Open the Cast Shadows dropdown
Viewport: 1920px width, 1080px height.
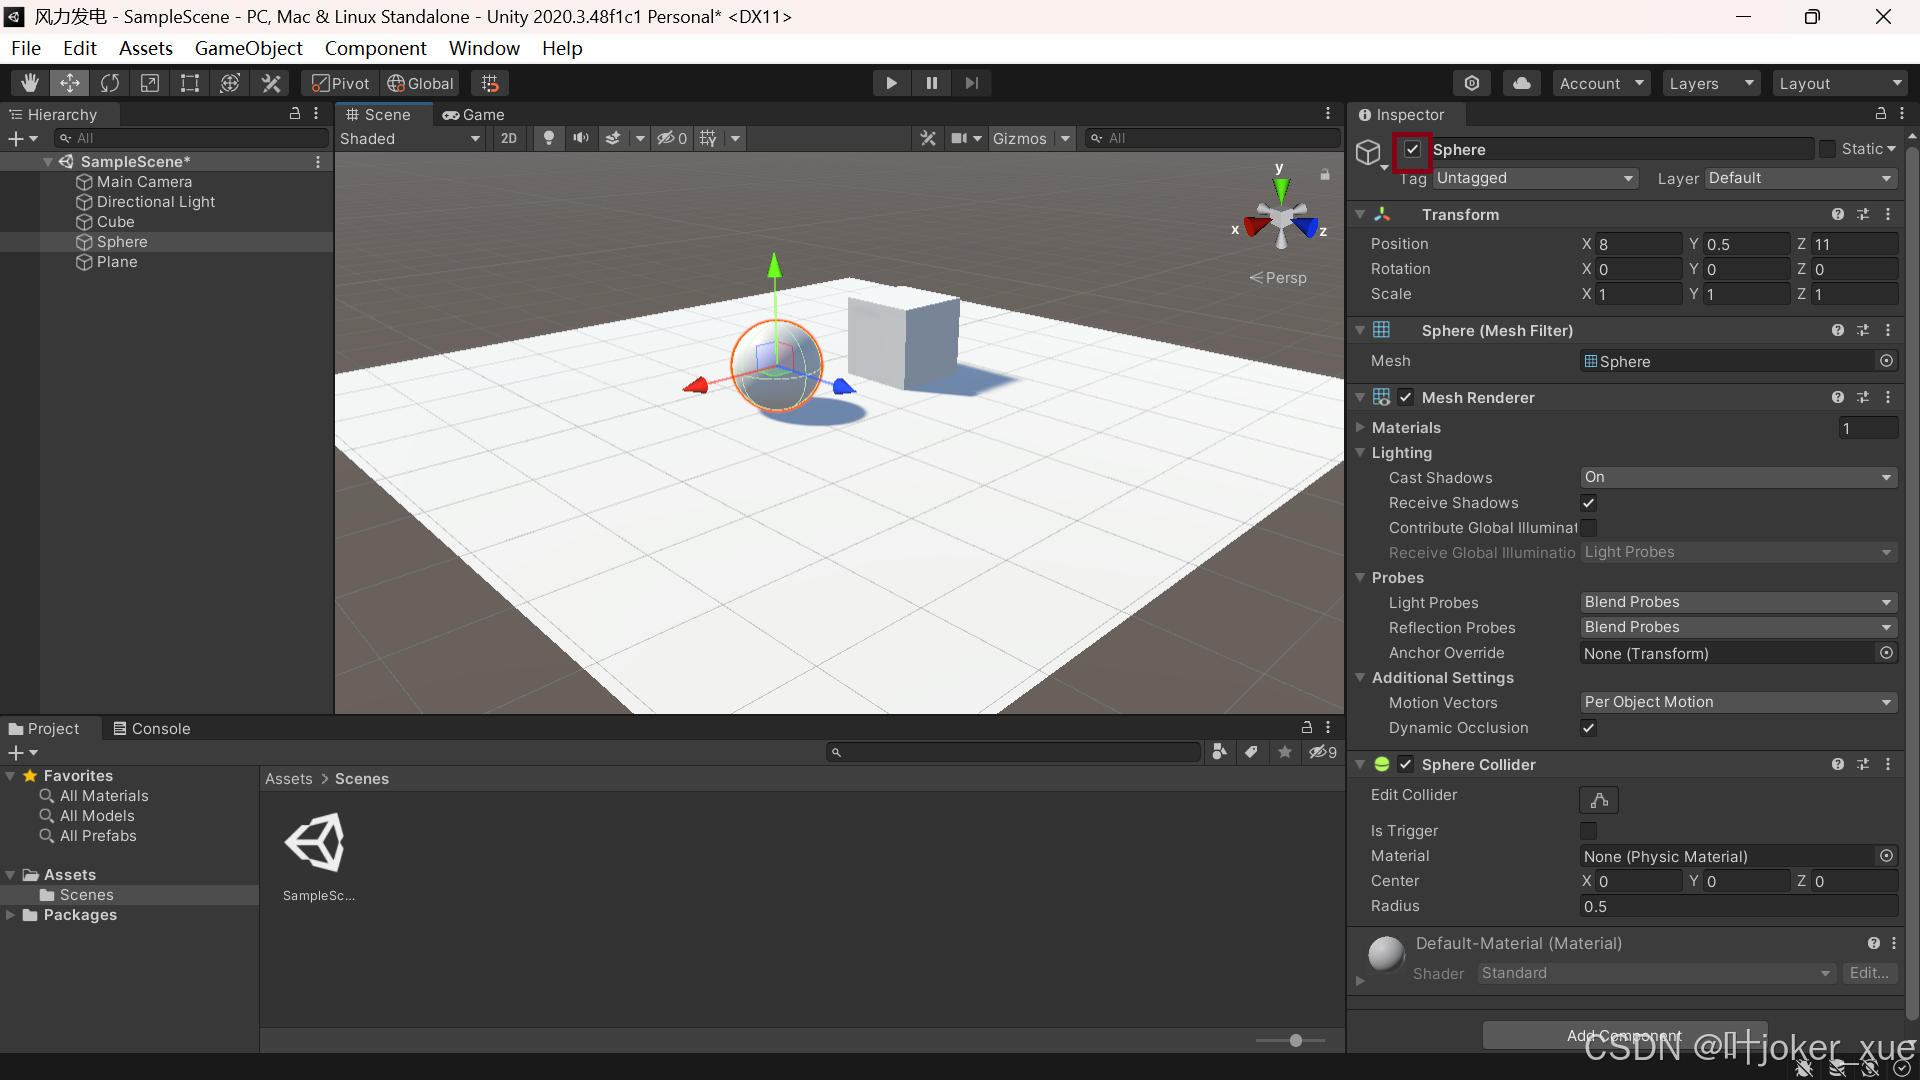[1737, 477]
